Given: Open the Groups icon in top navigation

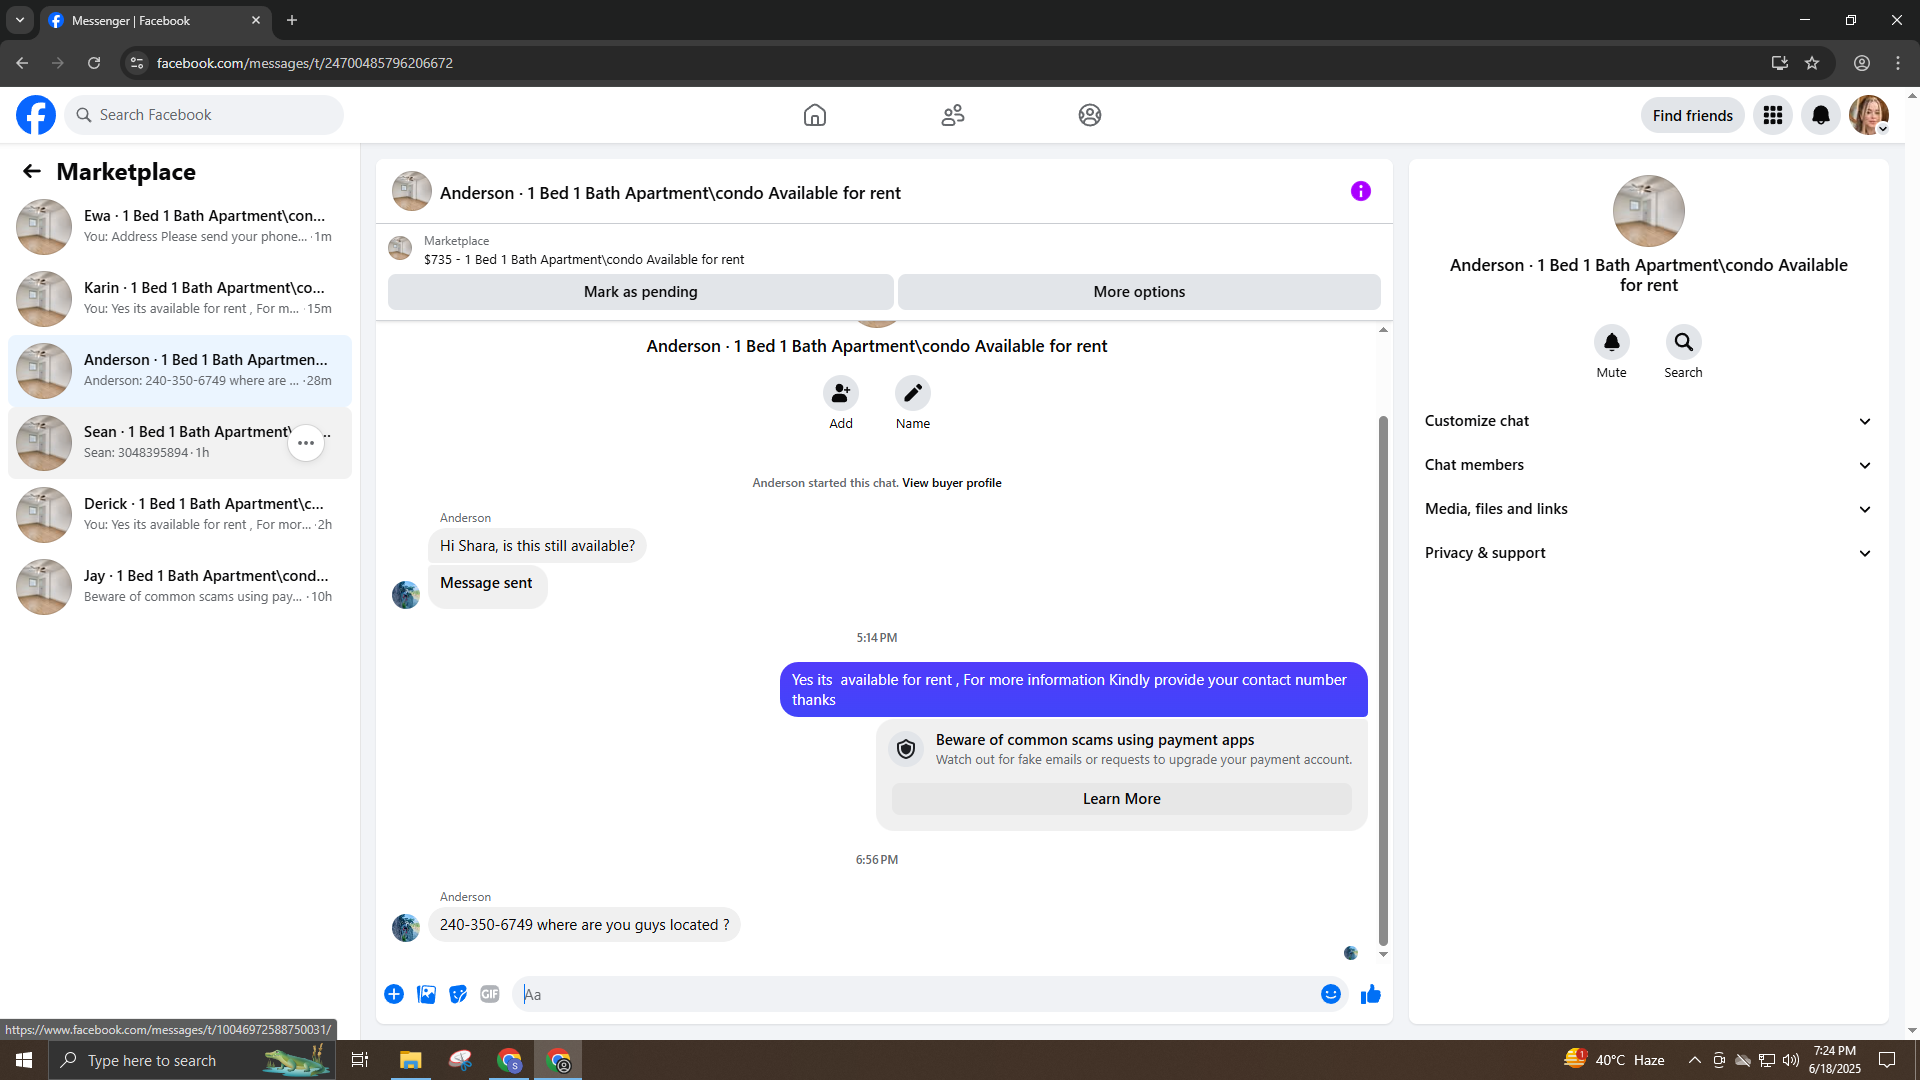Looking at the screenshot, I should pos(1090,115).
